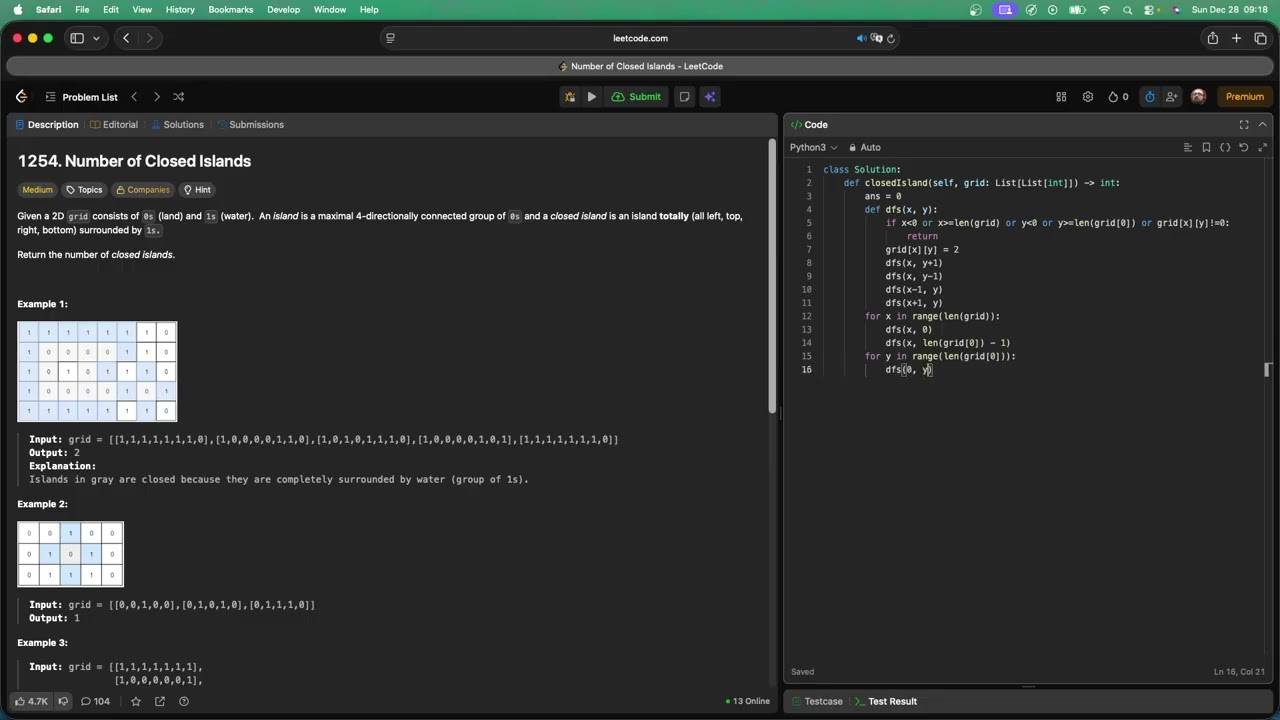Expand the Topics tag
1280x720 pixels.
point(84,190)
